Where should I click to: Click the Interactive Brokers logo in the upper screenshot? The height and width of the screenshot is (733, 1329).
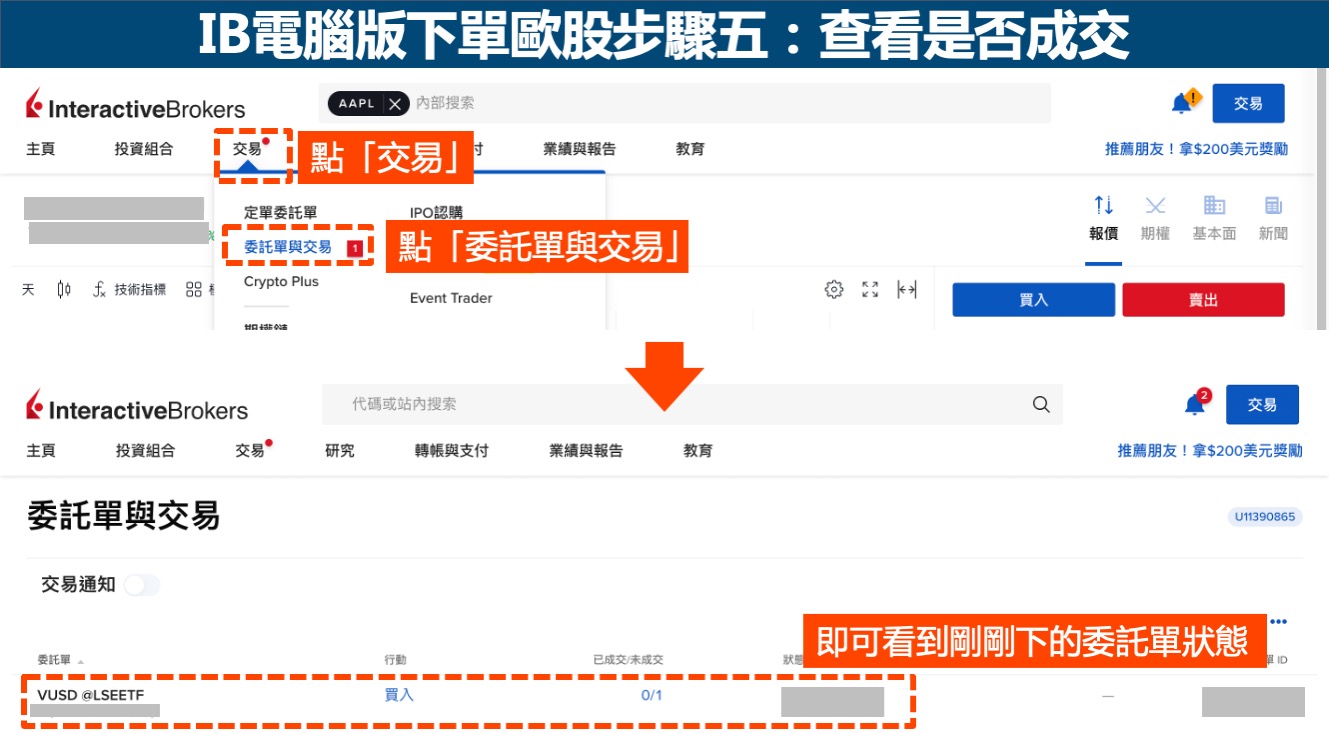coord(135,105)
